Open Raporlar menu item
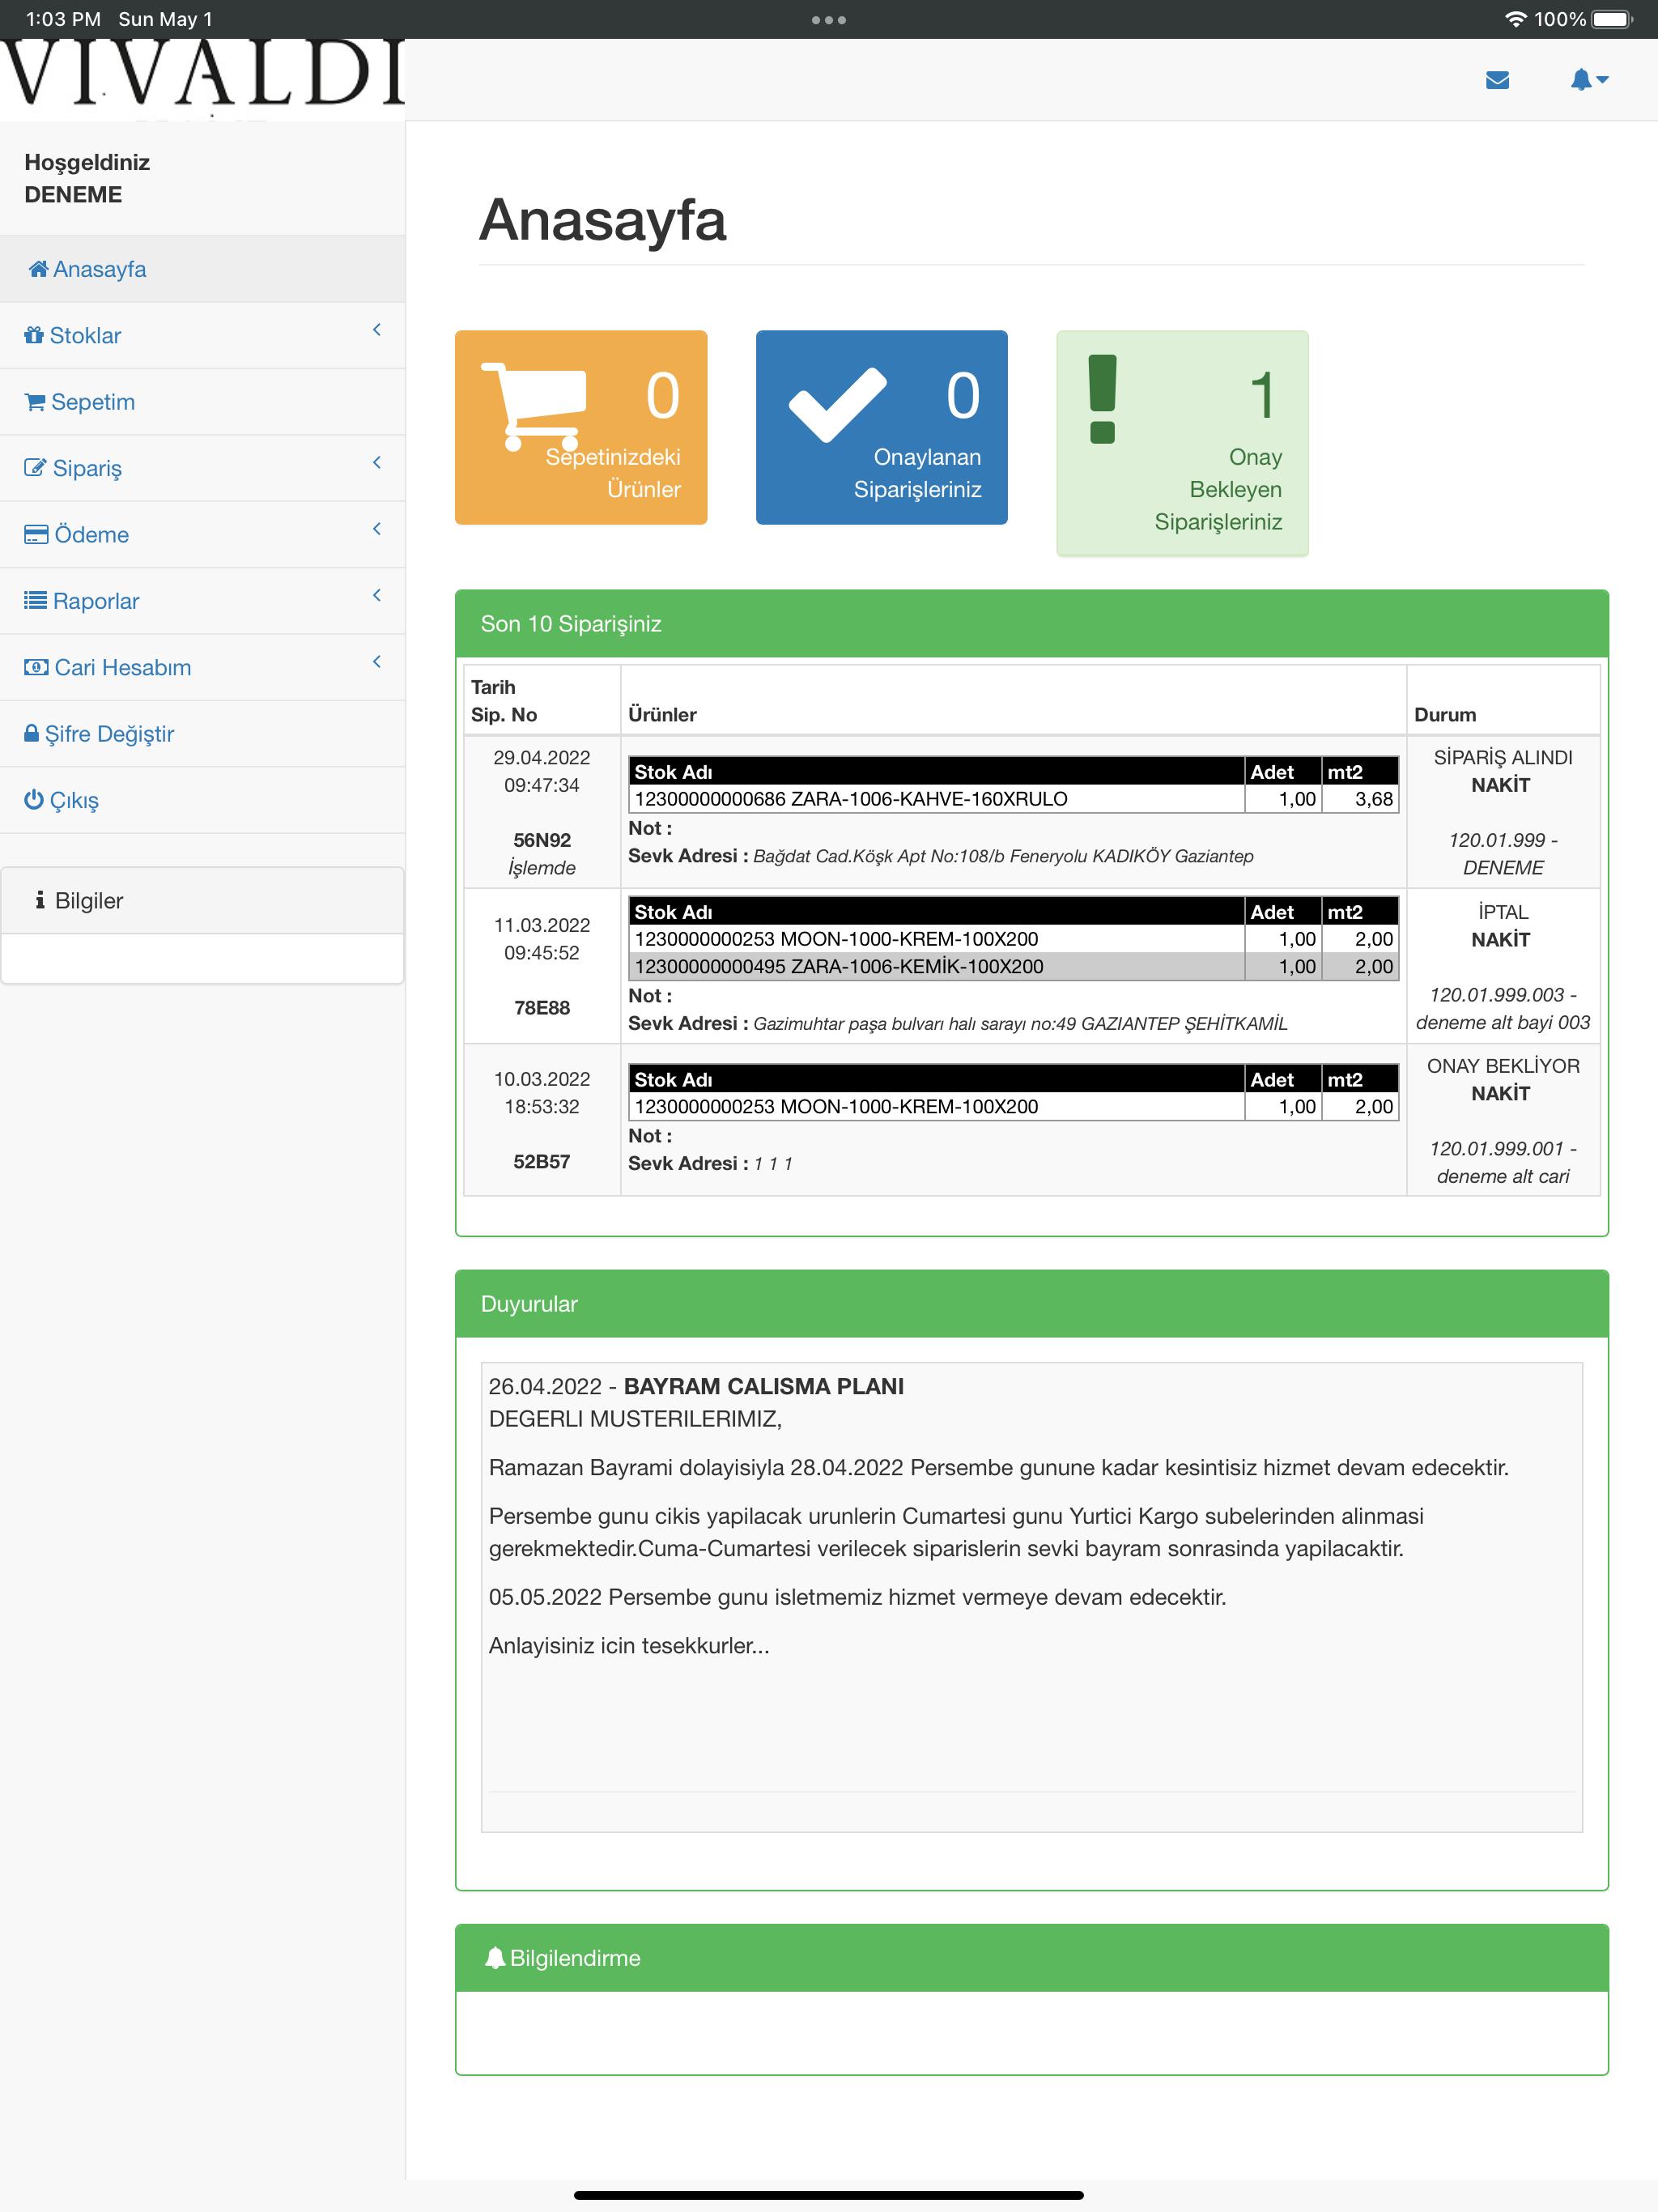The width and height of the screenshot is (1658, 2212). click(x=202, y=601)
